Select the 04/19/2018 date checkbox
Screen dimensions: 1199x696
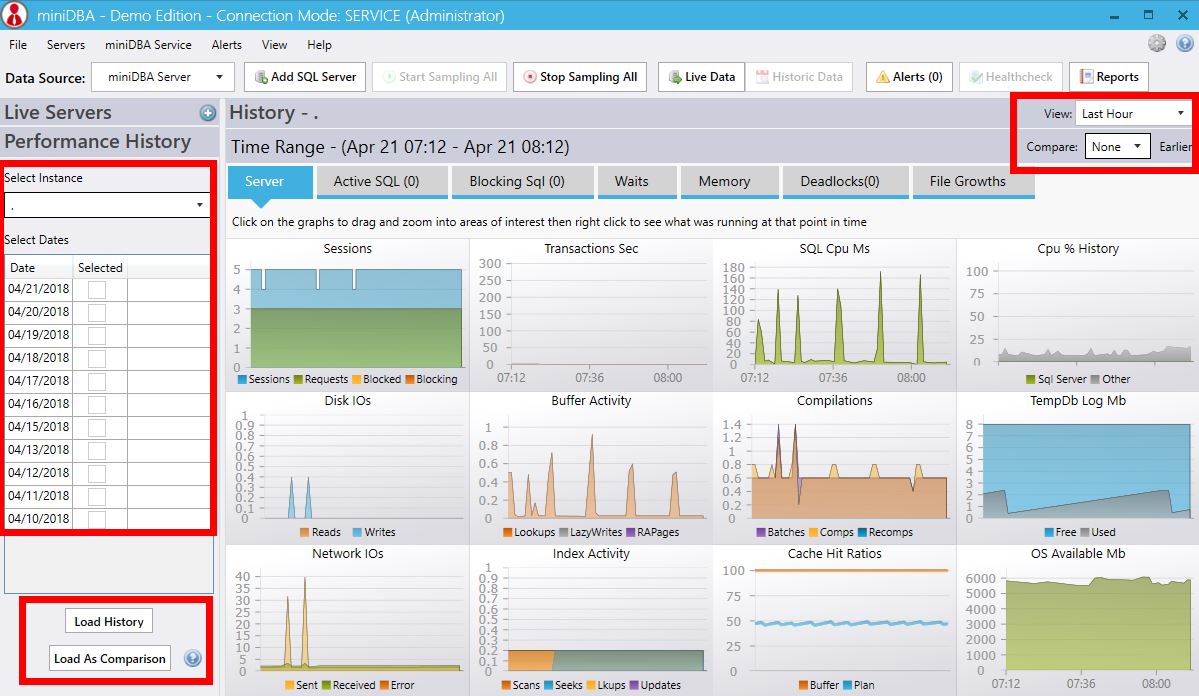(x=97, y=336)
